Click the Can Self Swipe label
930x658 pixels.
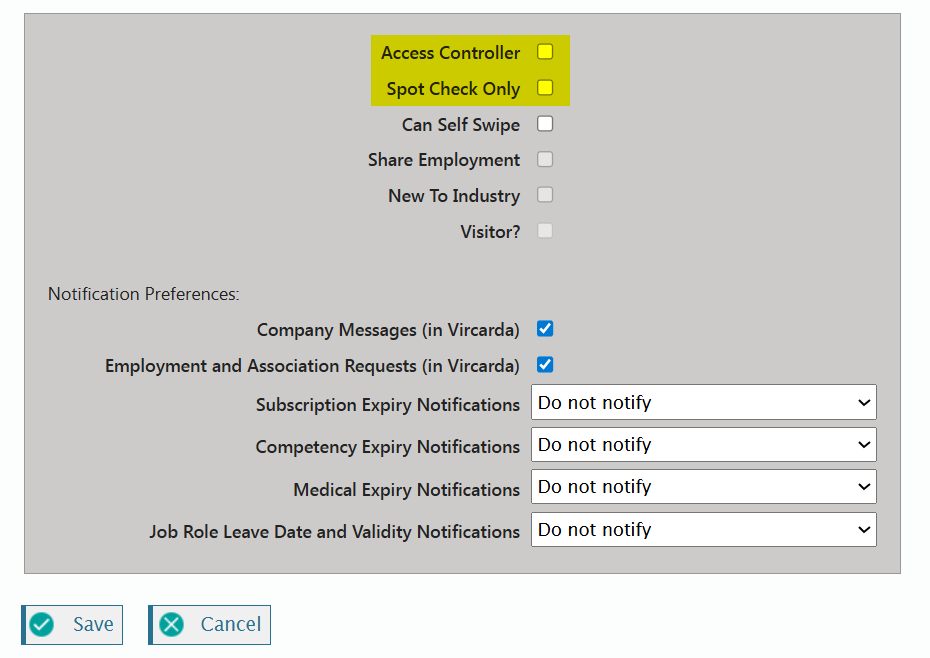click(x=461, y=125)
